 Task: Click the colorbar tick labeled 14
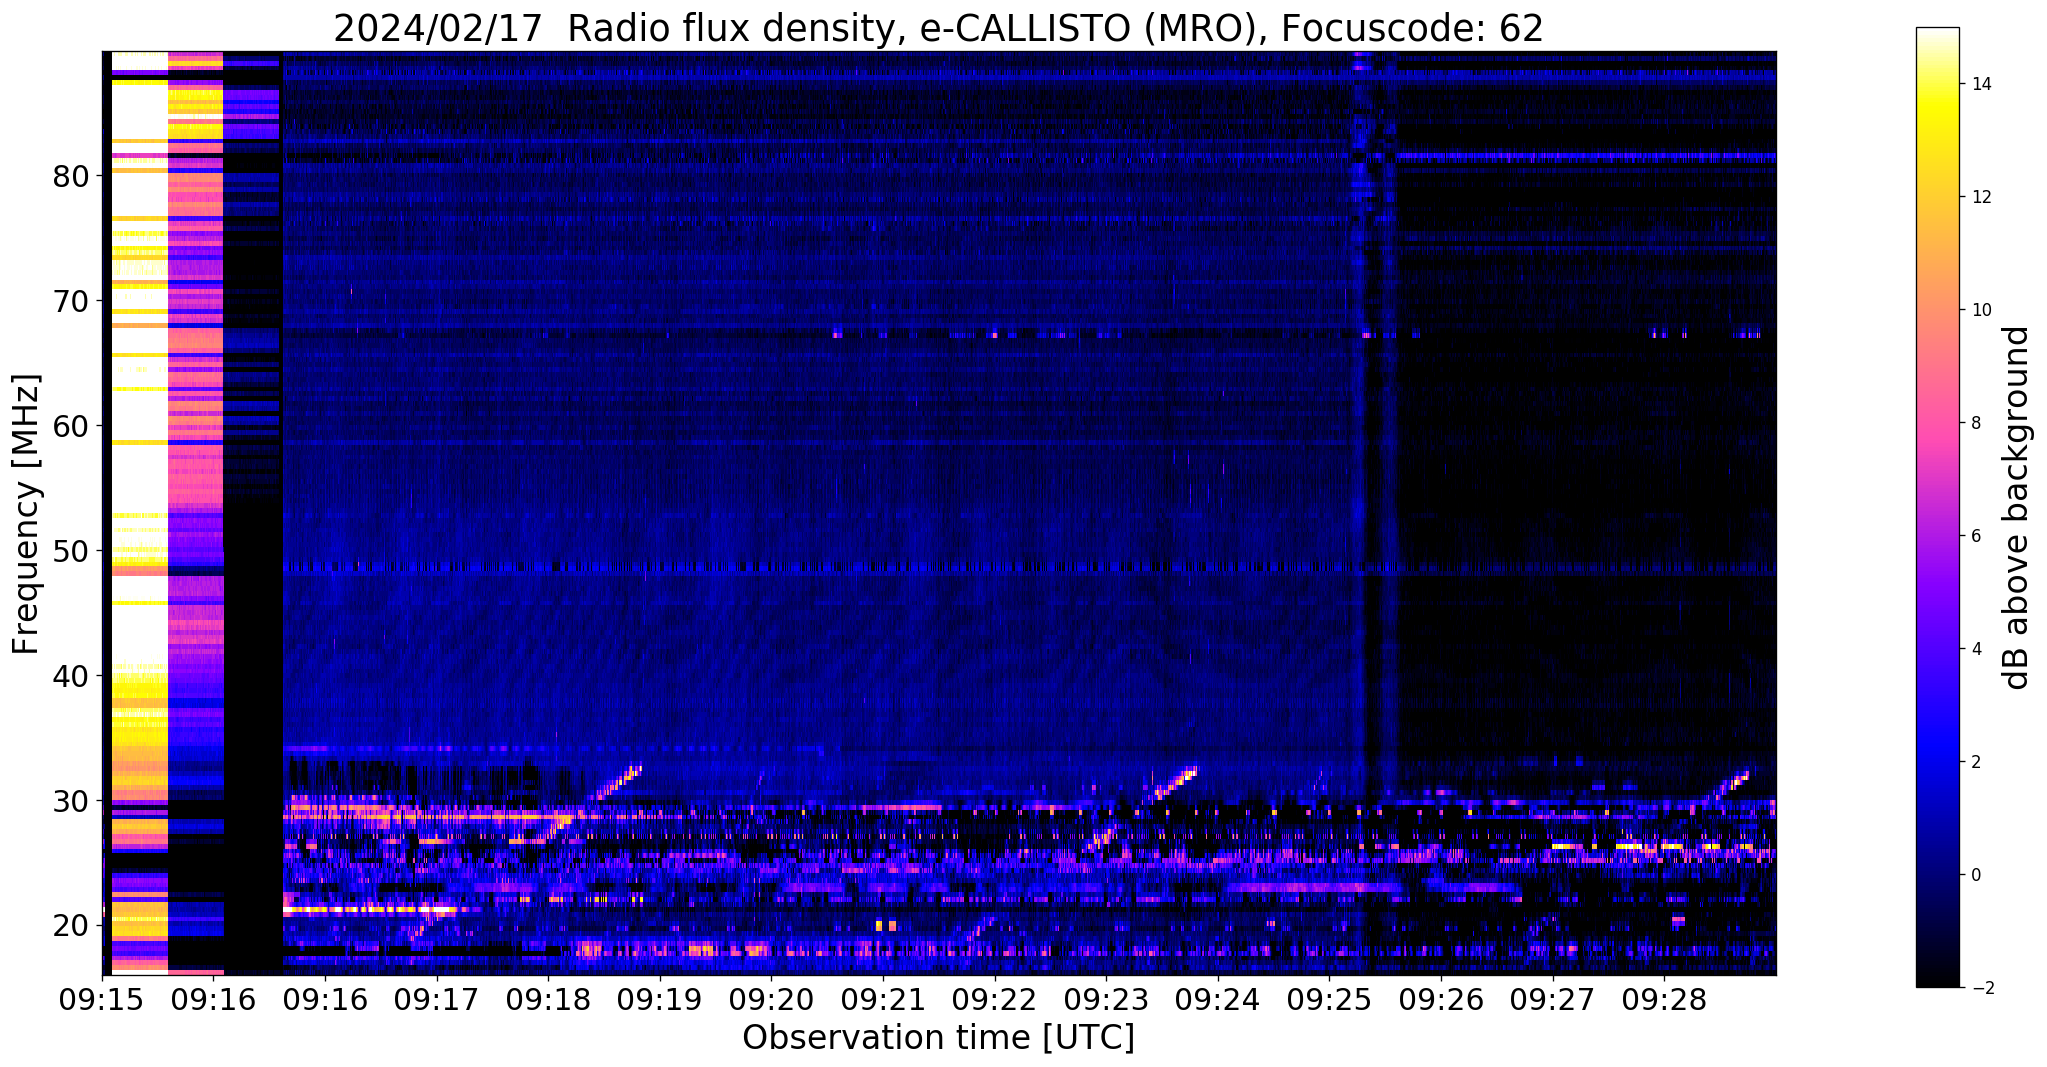pyautogui.click(x=1979, y=84)
